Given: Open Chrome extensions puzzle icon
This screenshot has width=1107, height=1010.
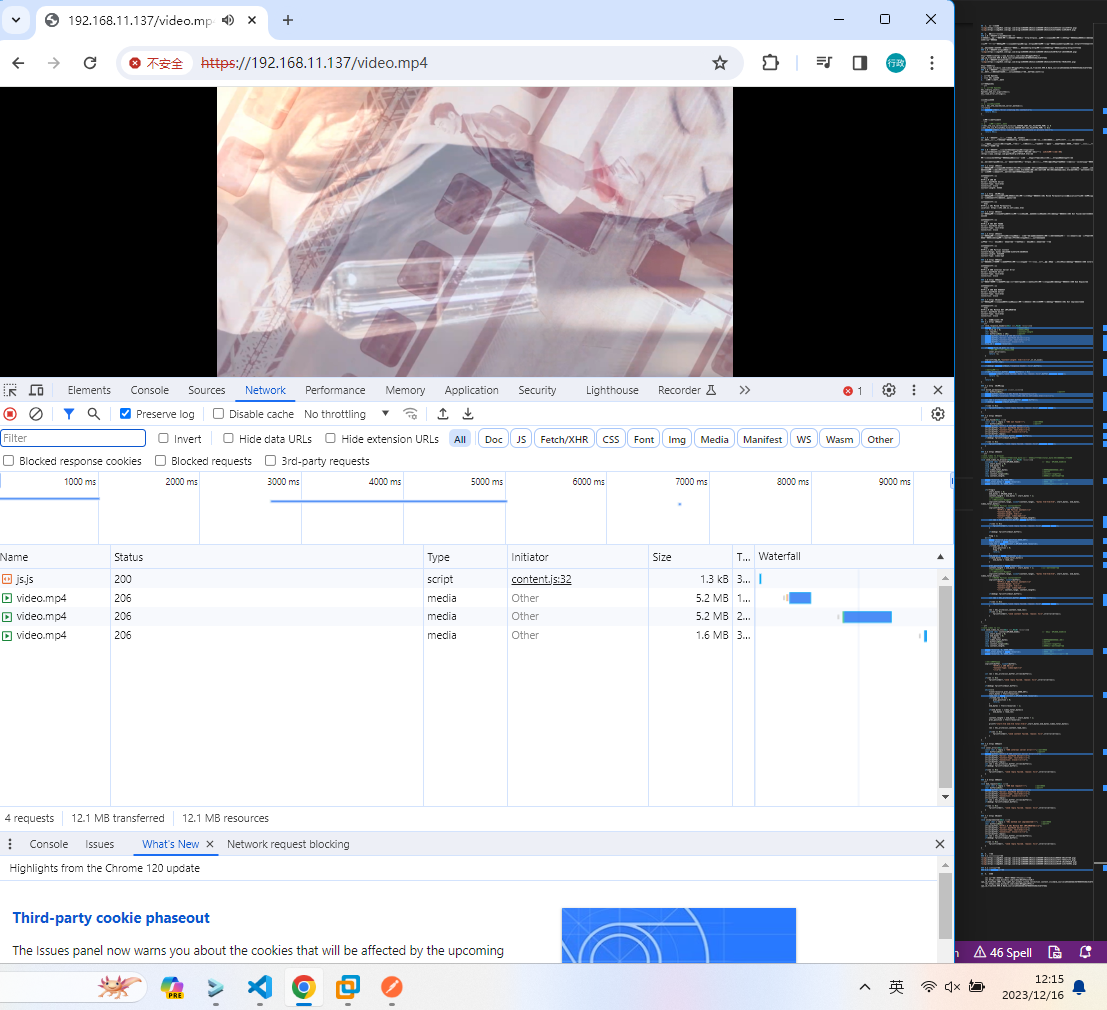Looking at the screenshot, I should tap(770, 63).
